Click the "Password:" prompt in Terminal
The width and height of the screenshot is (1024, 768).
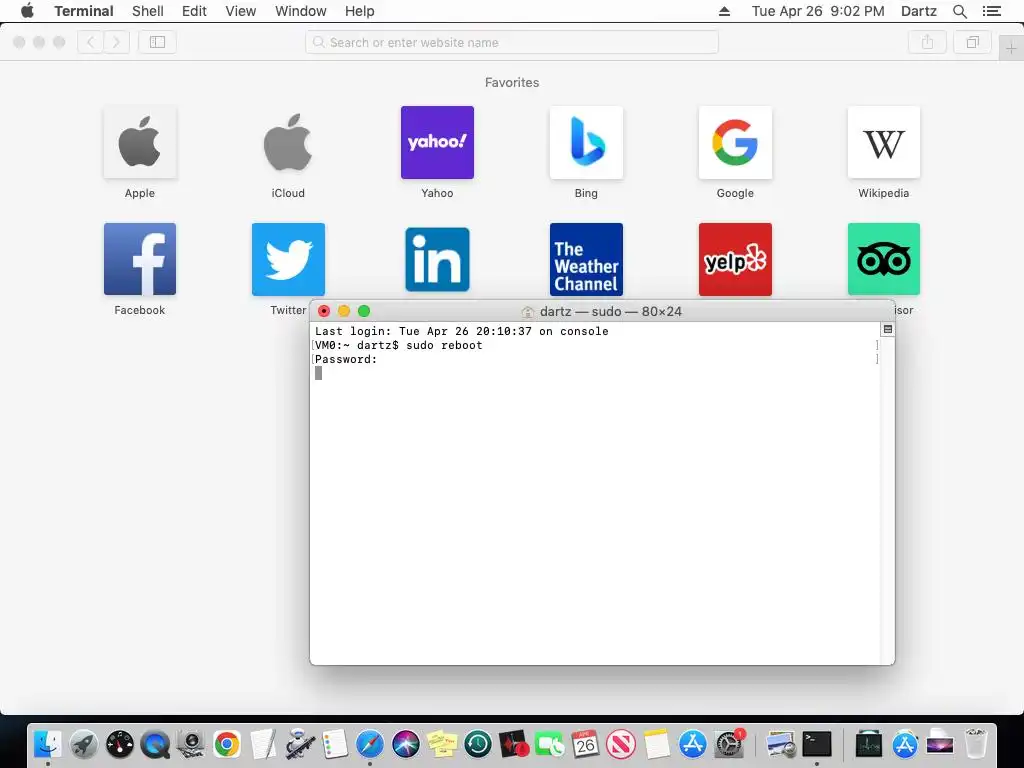[346, 360]
